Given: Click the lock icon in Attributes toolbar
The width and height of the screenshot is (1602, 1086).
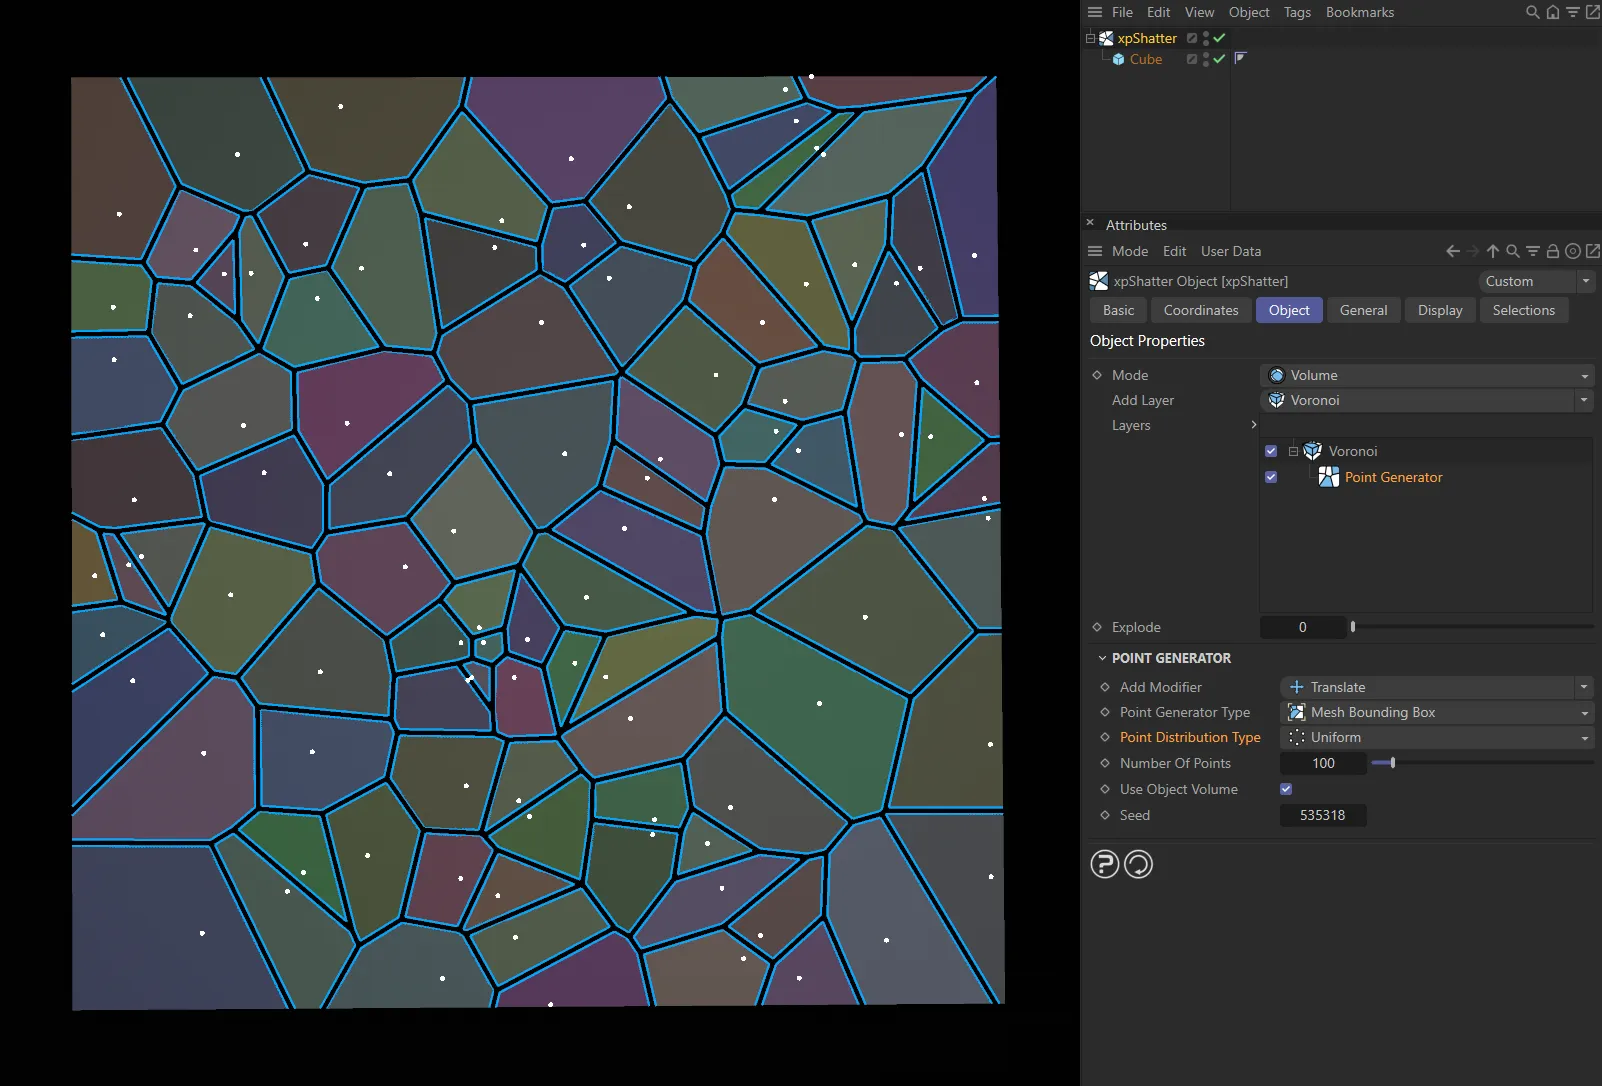Looking at the screenshot, I should coord(1553,252).
